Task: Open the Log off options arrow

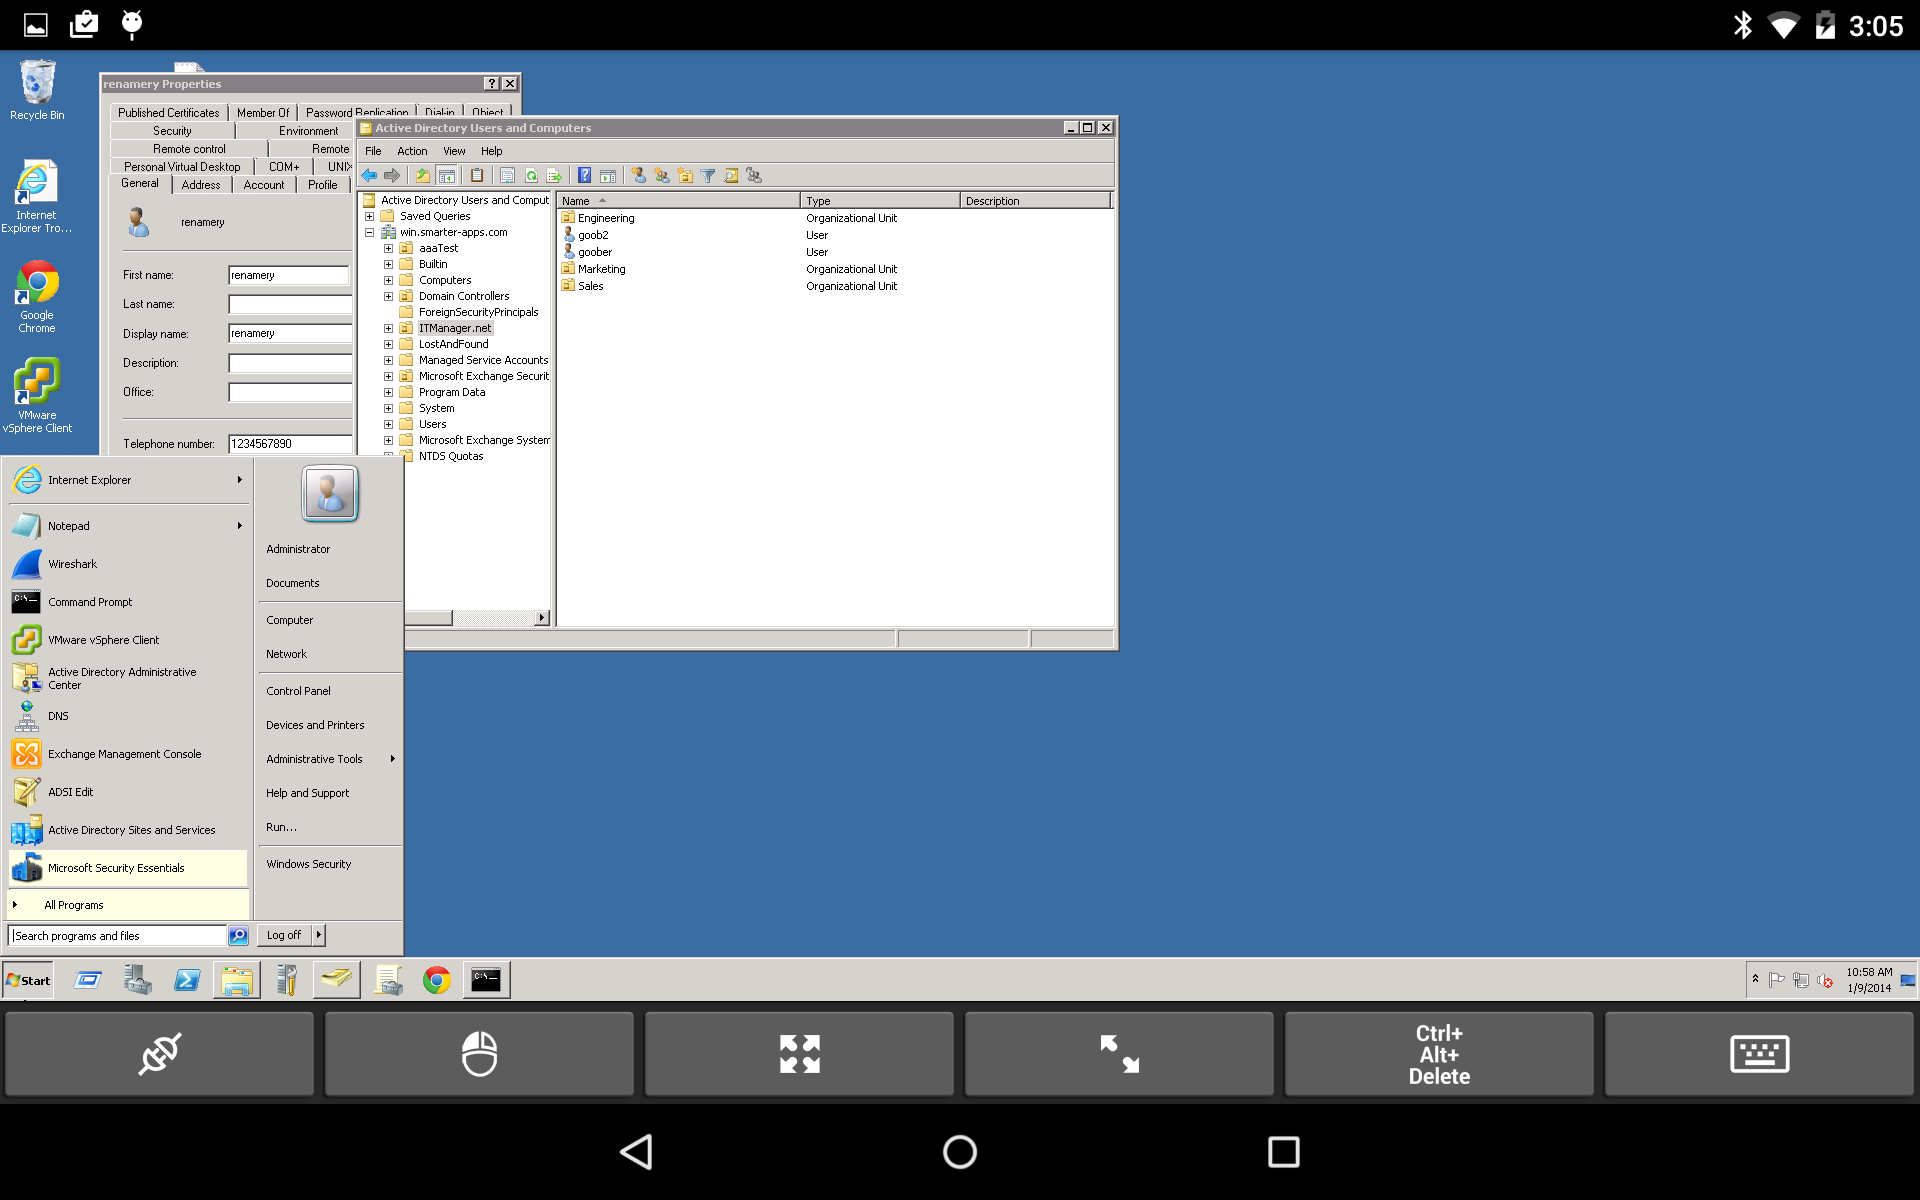Action: click(x=319, y=936)
